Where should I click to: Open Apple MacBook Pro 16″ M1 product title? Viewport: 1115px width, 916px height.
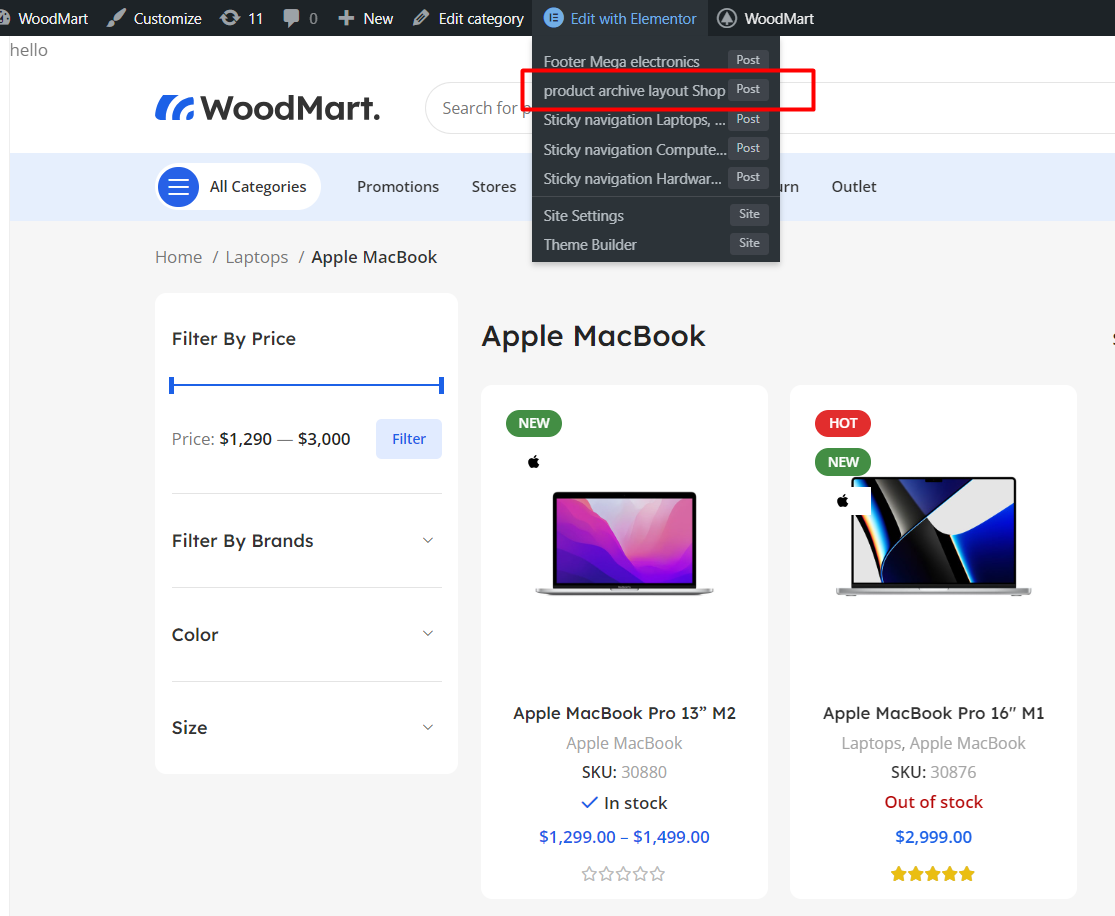[934, 713]
